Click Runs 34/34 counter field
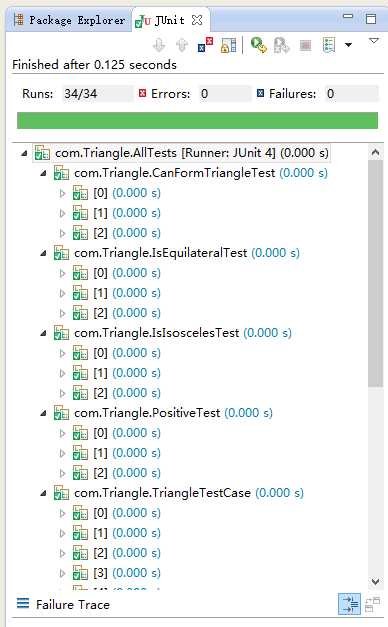Screen dimensions: 388x627 (98, 94)
